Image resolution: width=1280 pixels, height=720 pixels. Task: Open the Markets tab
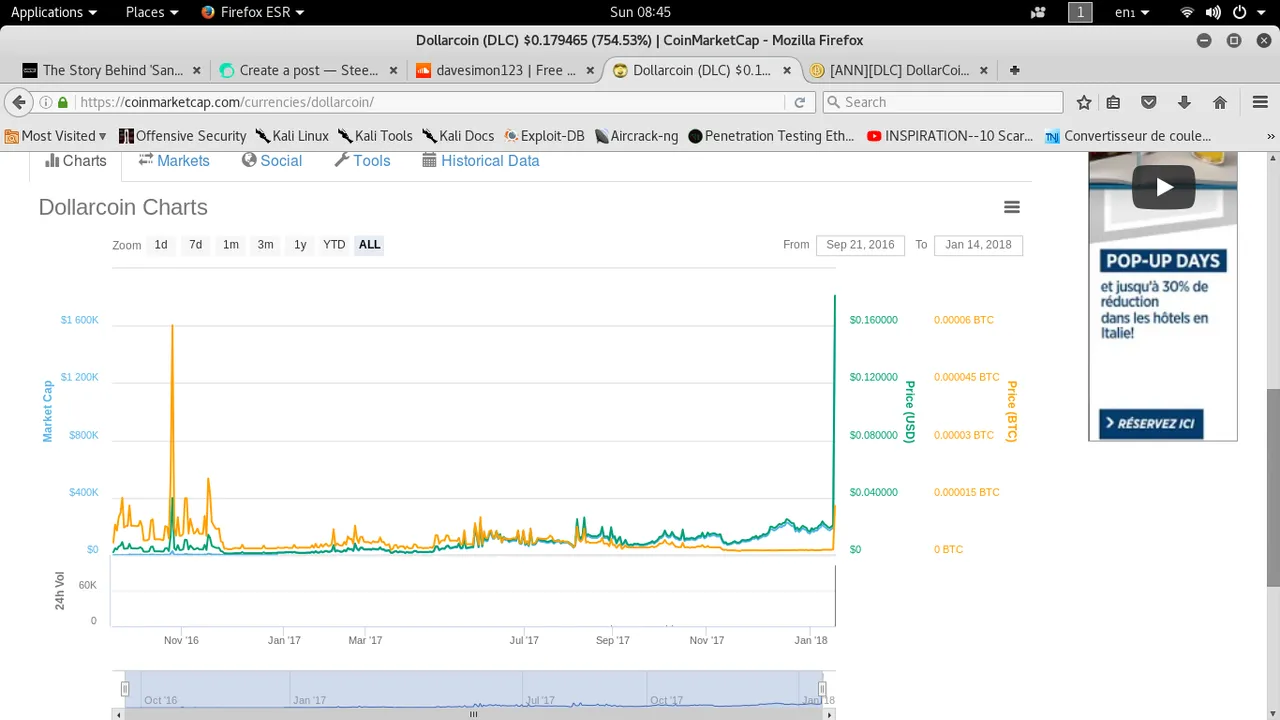(174, 161)
